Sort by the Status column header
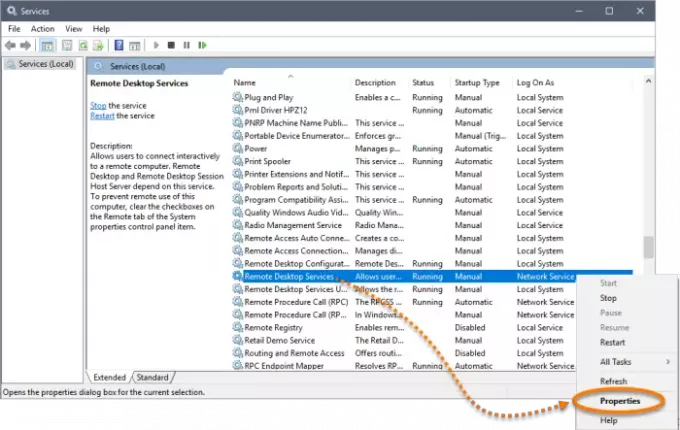Image resolution: width=680 pixels, height=430 pixels. point(423,82)
